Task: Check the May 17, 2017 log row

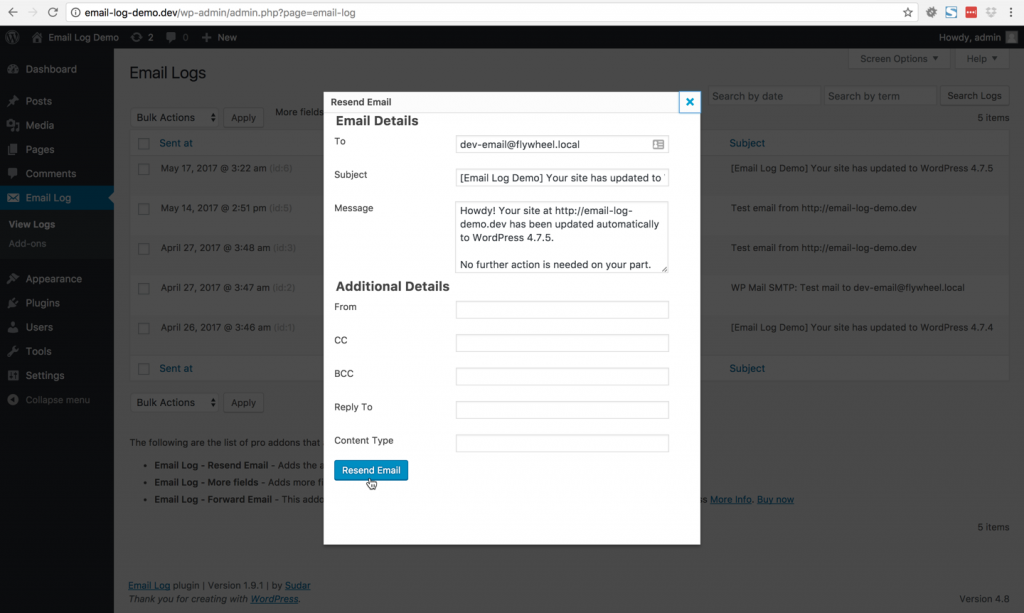Action: [144, 169]
